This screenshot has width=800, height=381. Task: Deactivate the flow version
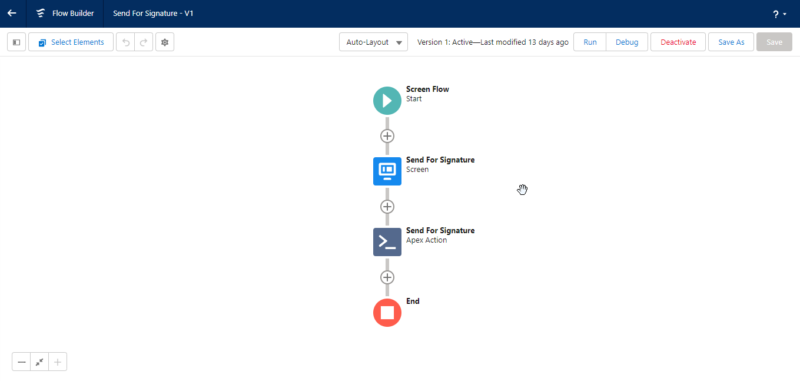(x=678, y=42)
